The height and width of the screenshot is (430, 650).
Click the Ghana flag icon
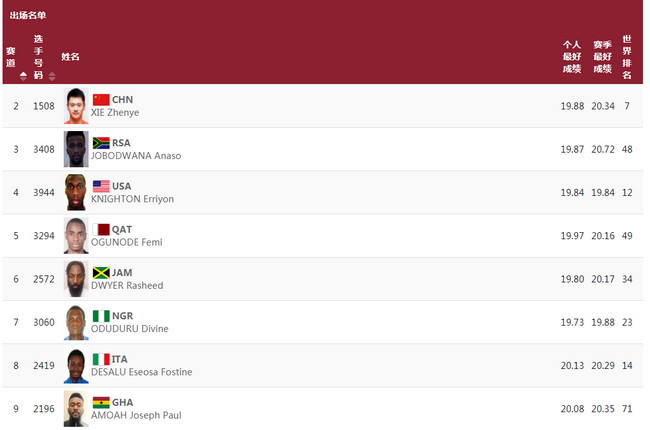[x=101, y=402]
